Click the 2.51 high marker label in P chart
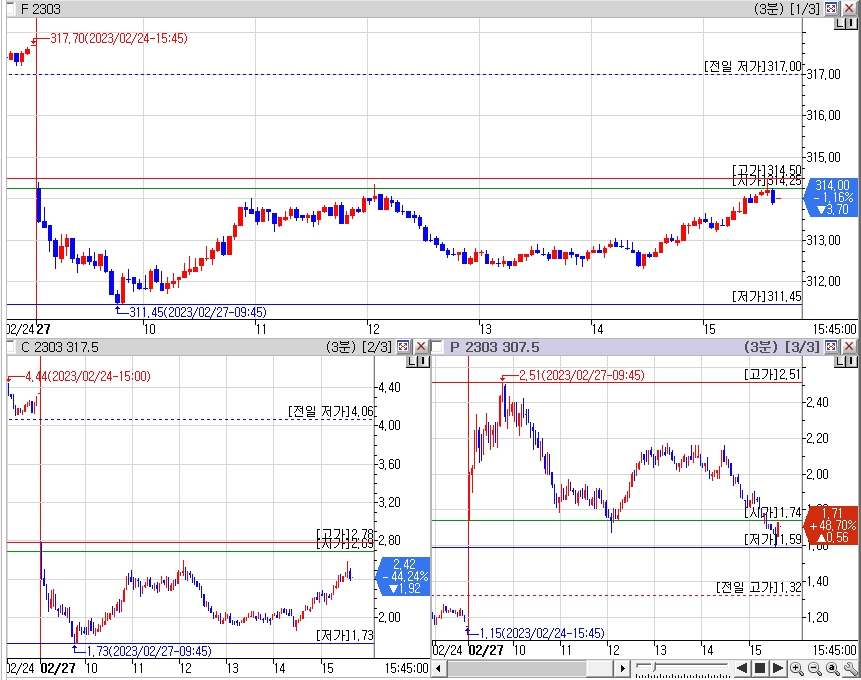Image resolution: width=861 pixels, height=680 pixels. (x=582, y=375)
